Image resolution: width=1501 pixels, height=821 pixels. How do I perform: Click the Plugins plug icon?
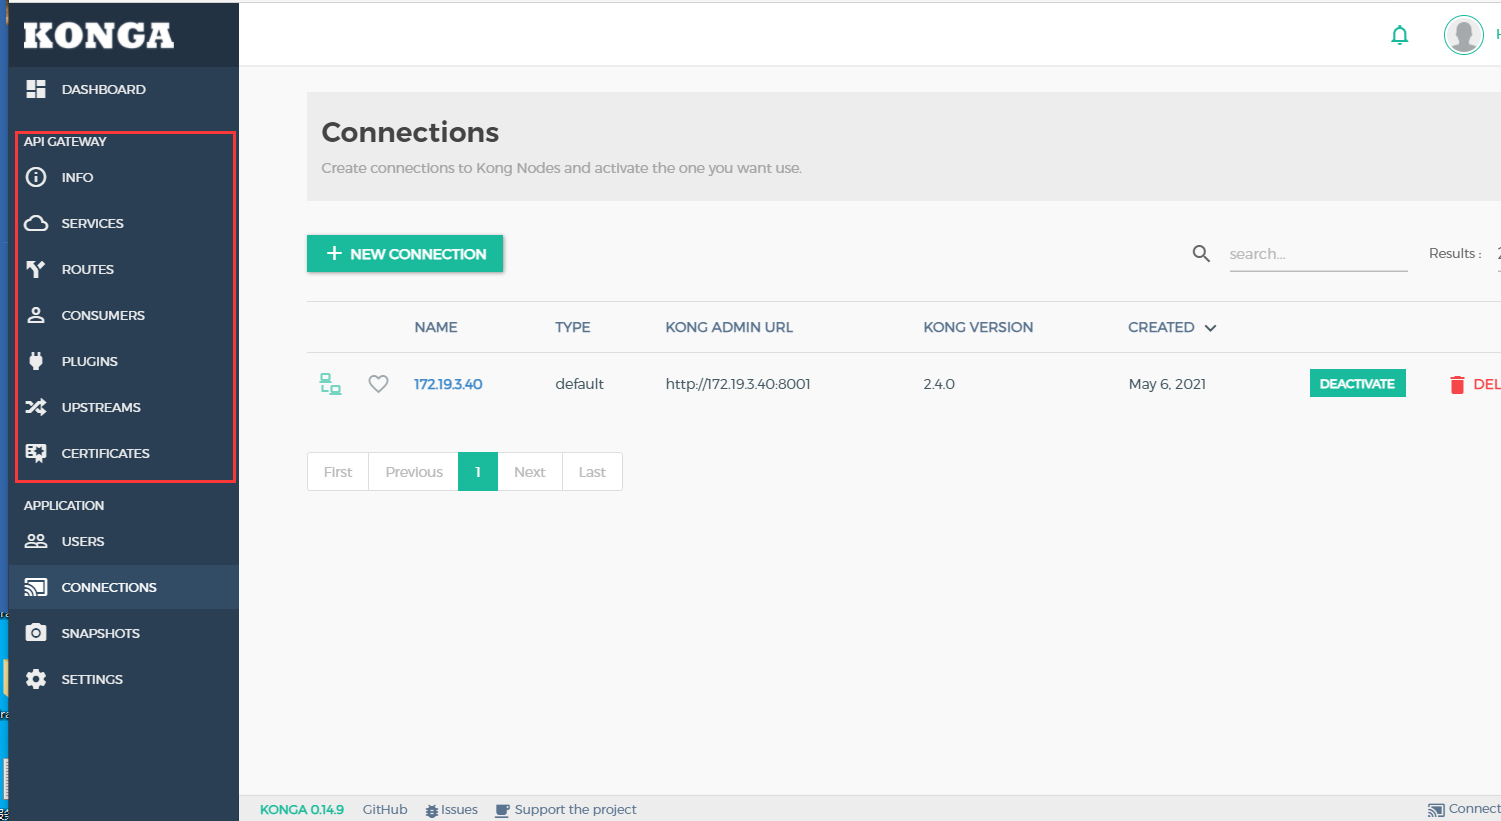[x=36, y=361]
